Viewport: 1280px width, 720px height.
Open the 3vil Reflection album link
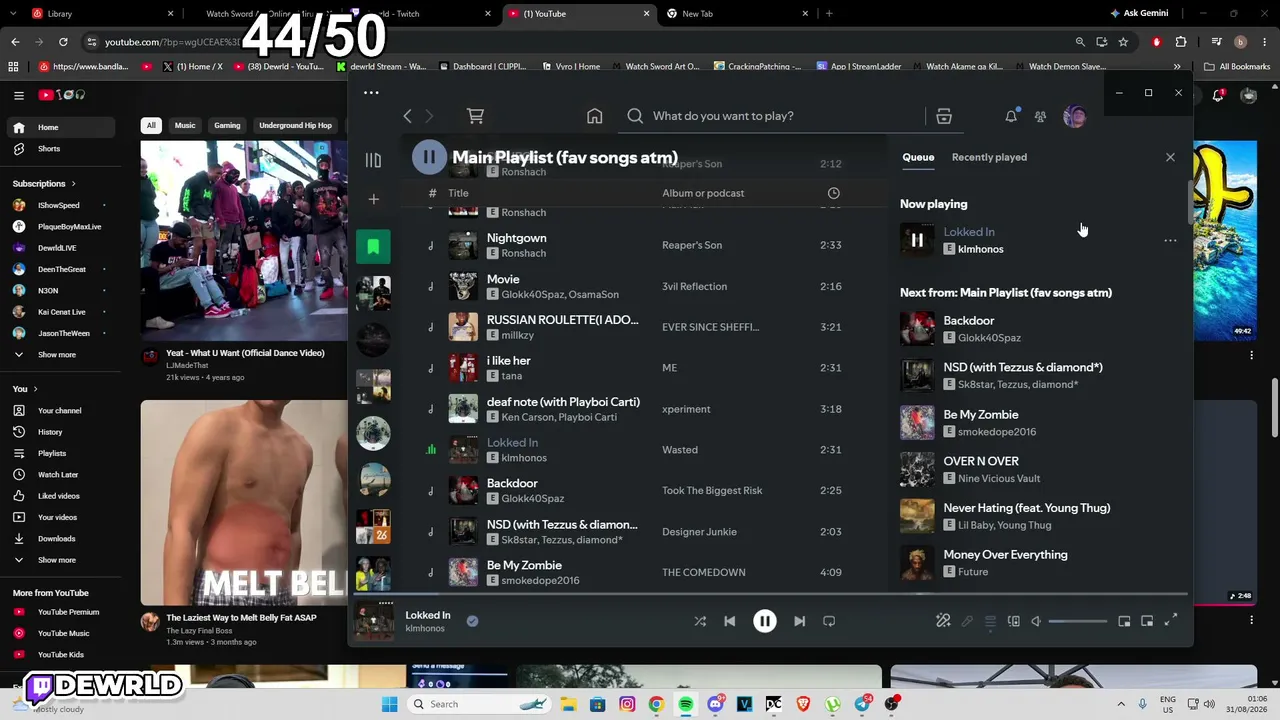point(694,286)
